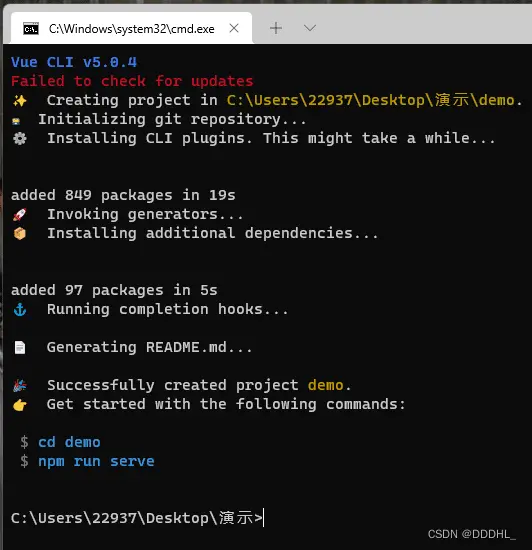Click the sparkles emoji before Creating project

tap(20, 101)
